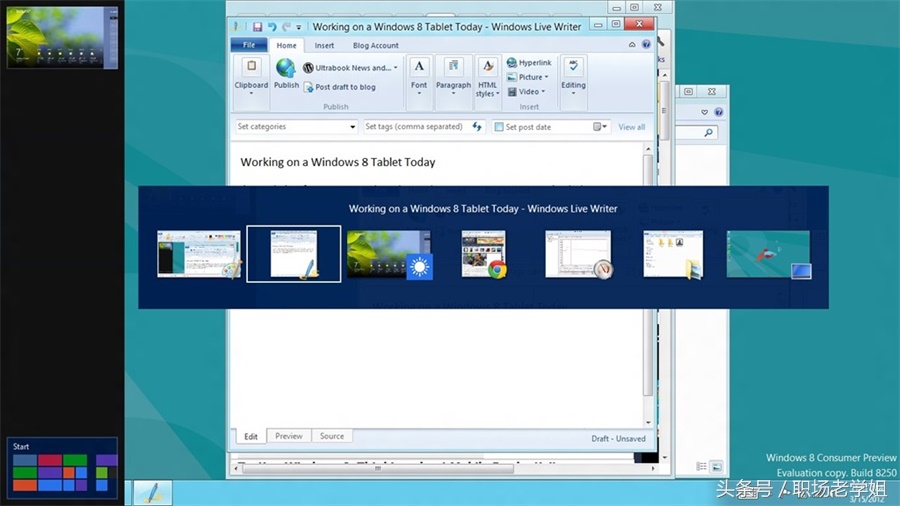Image resolution: width=900 pixels, height=506 pixels.
Task: Click the editor vertical scrollbar thumb
Action: coord(648,274)
